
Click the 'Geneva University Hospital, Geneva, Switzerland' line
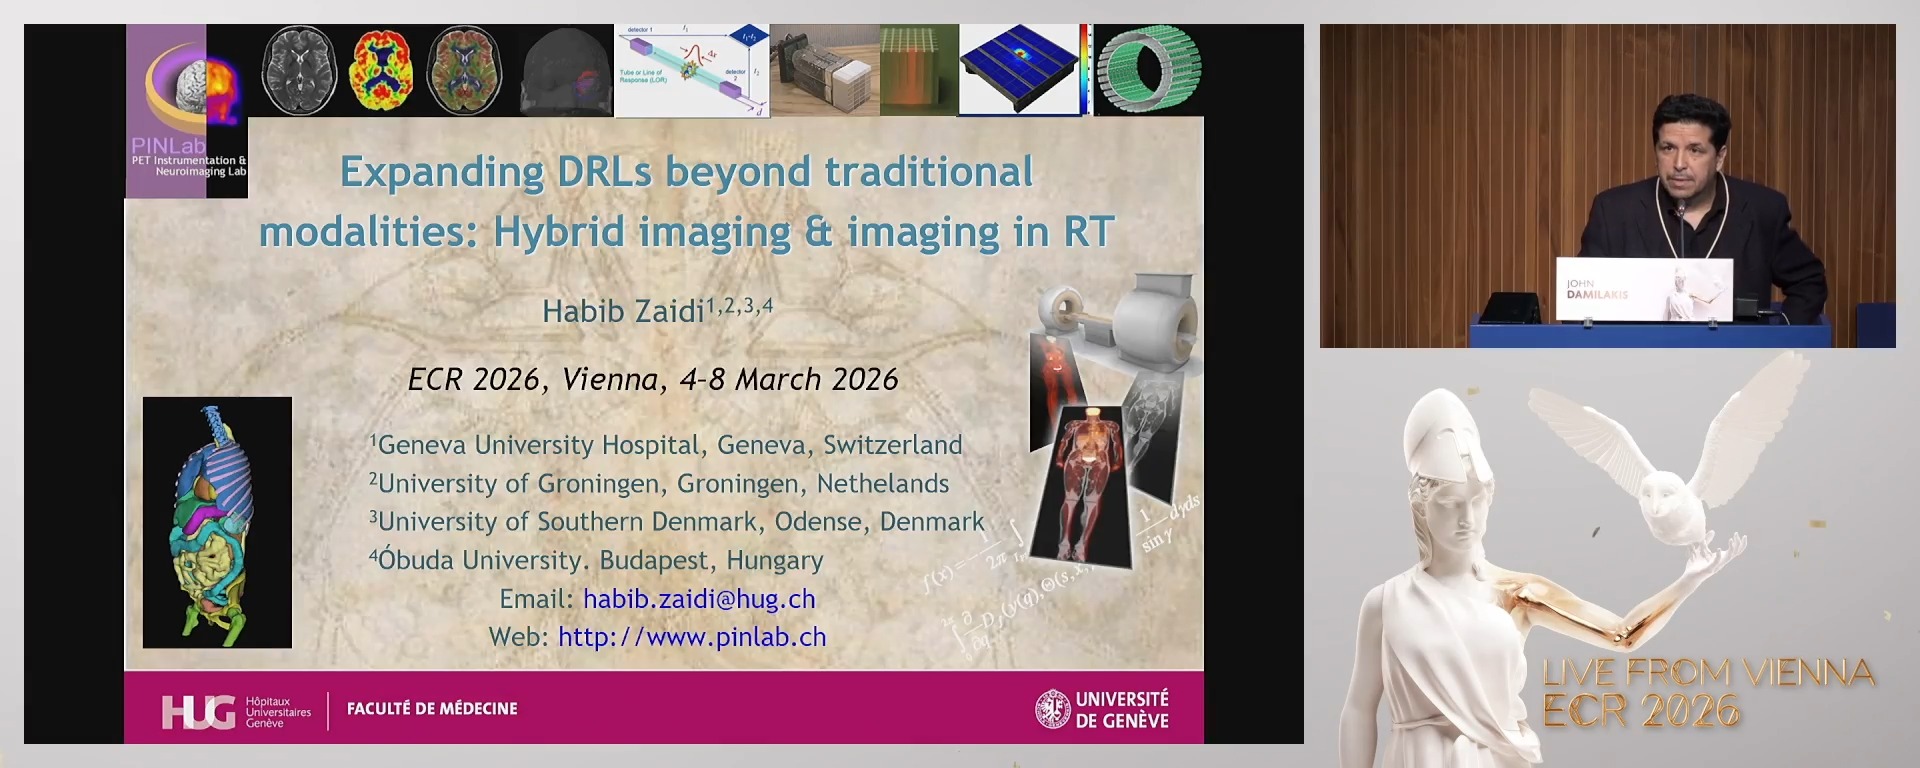pyautogui.click(x=669, y=445)
